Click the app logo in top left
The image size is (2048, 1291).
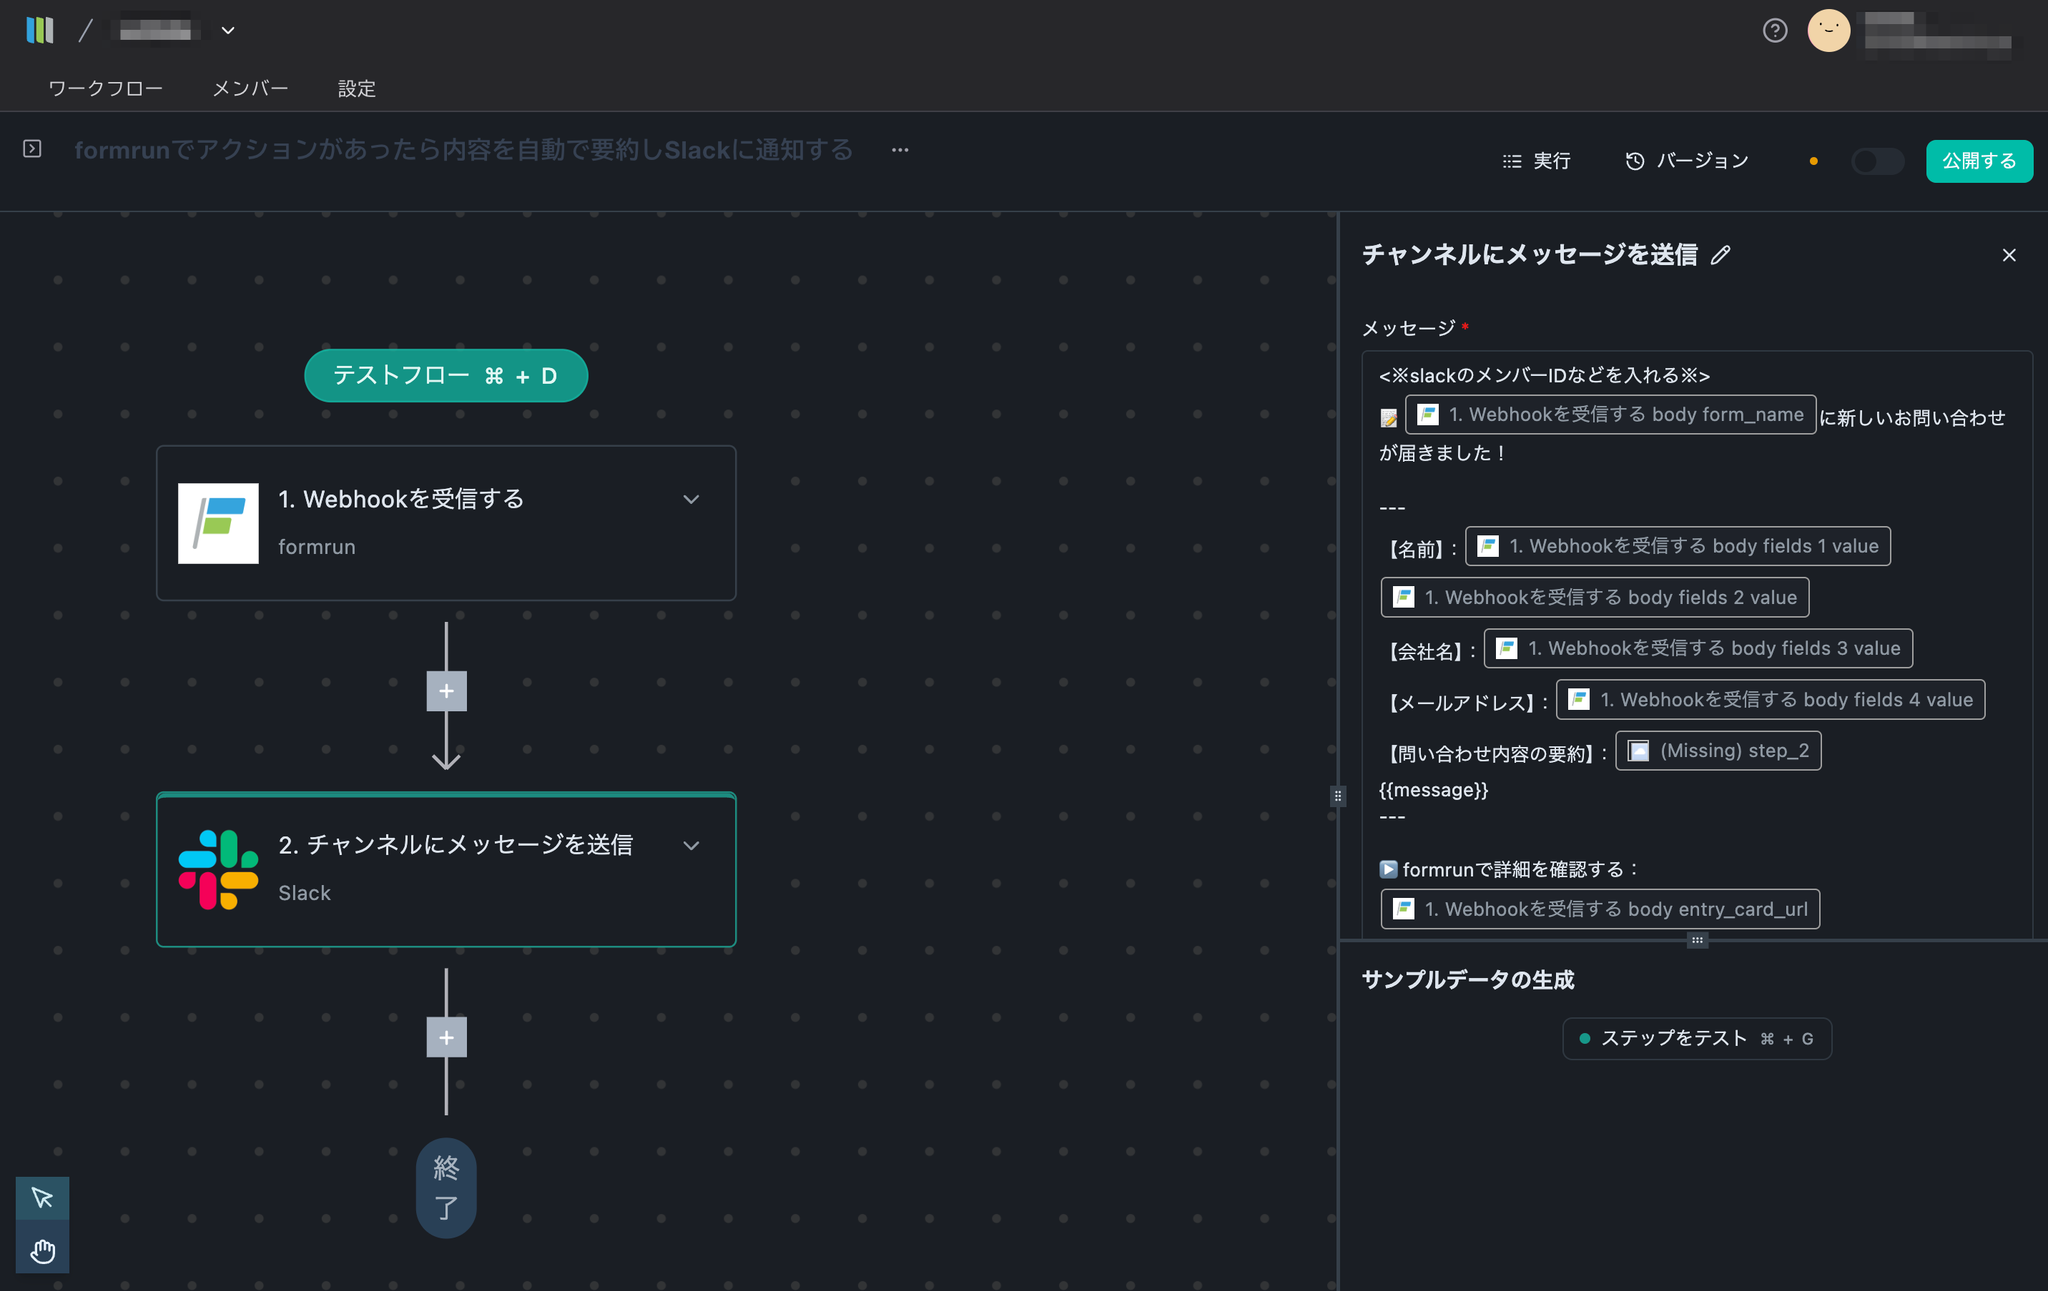(40, 30)
